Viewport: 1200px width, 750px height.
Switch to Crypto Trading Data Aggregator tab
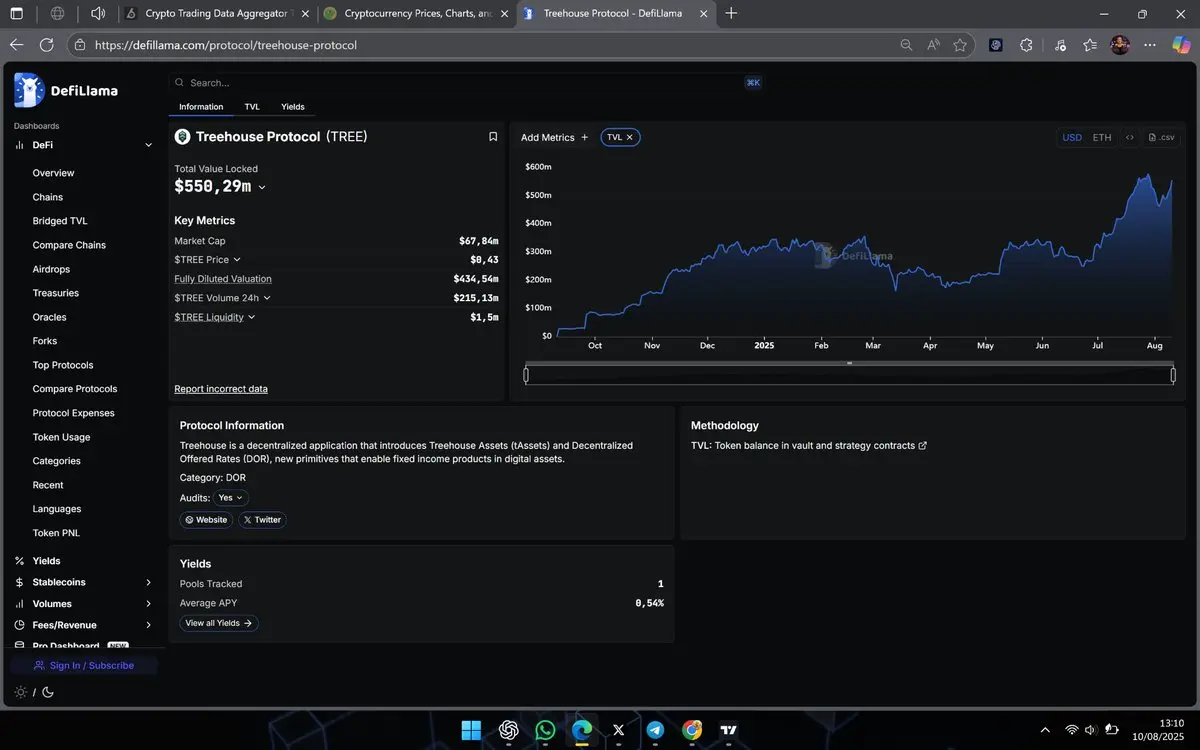pos(216,14)
